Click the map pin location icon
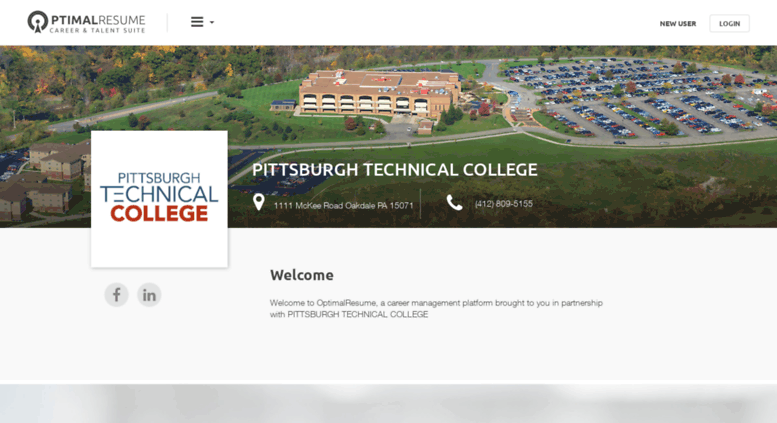Image resolution: width=777 pixels, height=423 pixels. 258,202
